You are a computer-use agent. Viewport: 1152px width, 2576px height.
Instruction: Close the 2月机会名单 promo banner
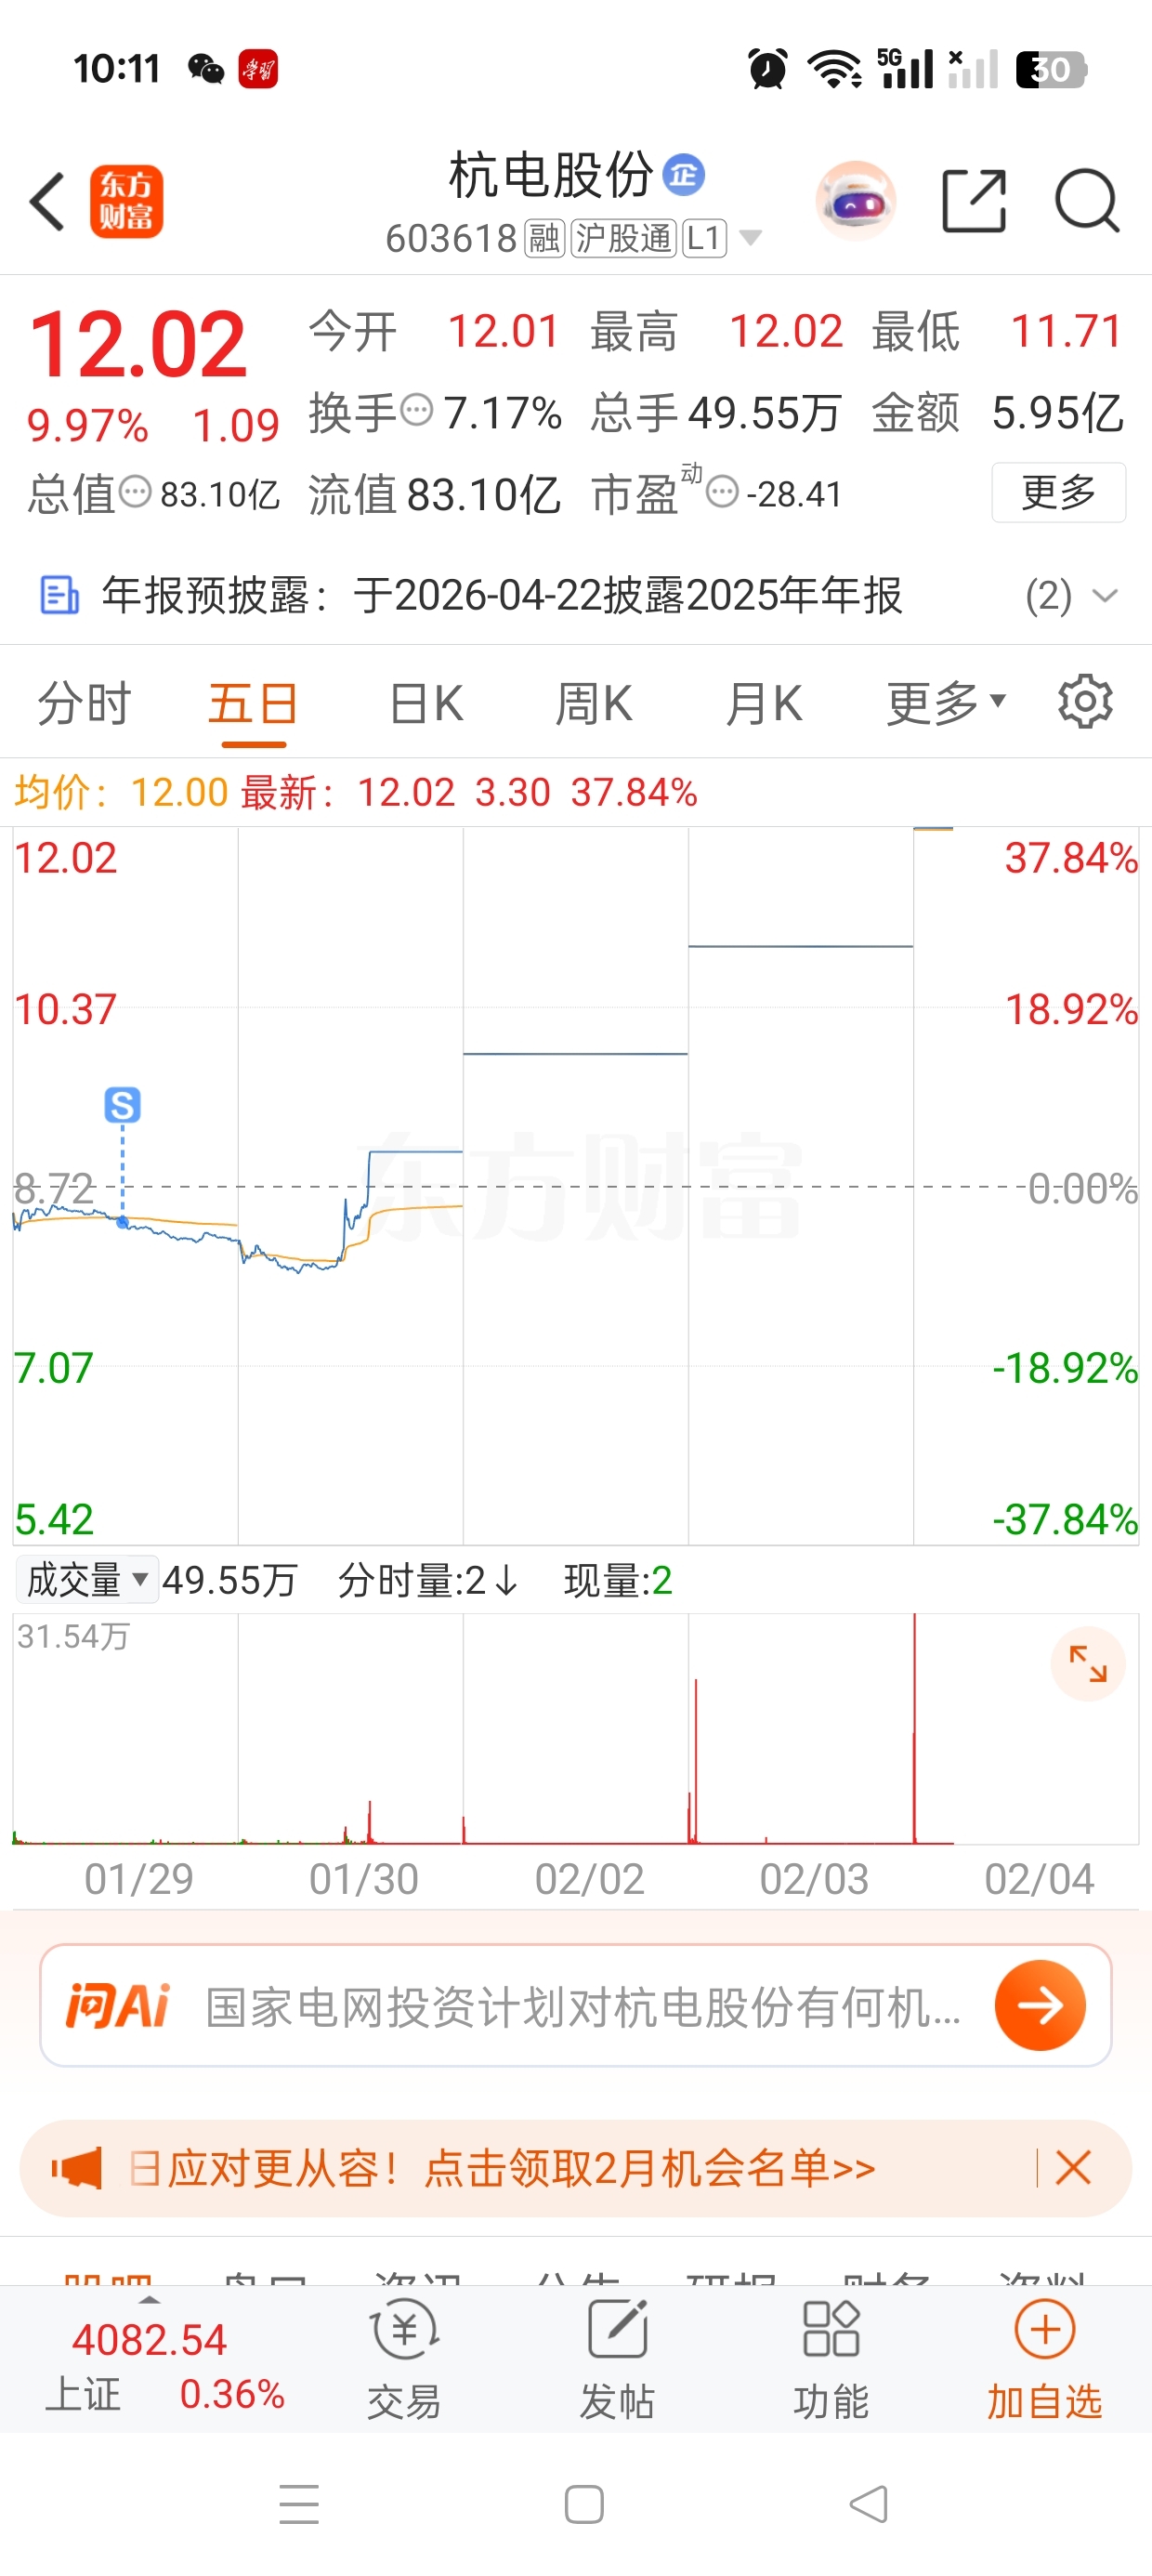pyautogui.click(x=1073, y=2168)
